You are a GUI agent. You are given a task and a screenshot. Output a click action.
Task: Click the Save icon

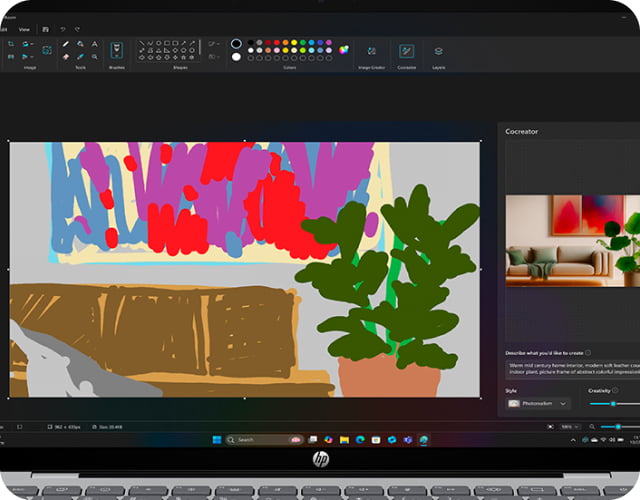46,29
